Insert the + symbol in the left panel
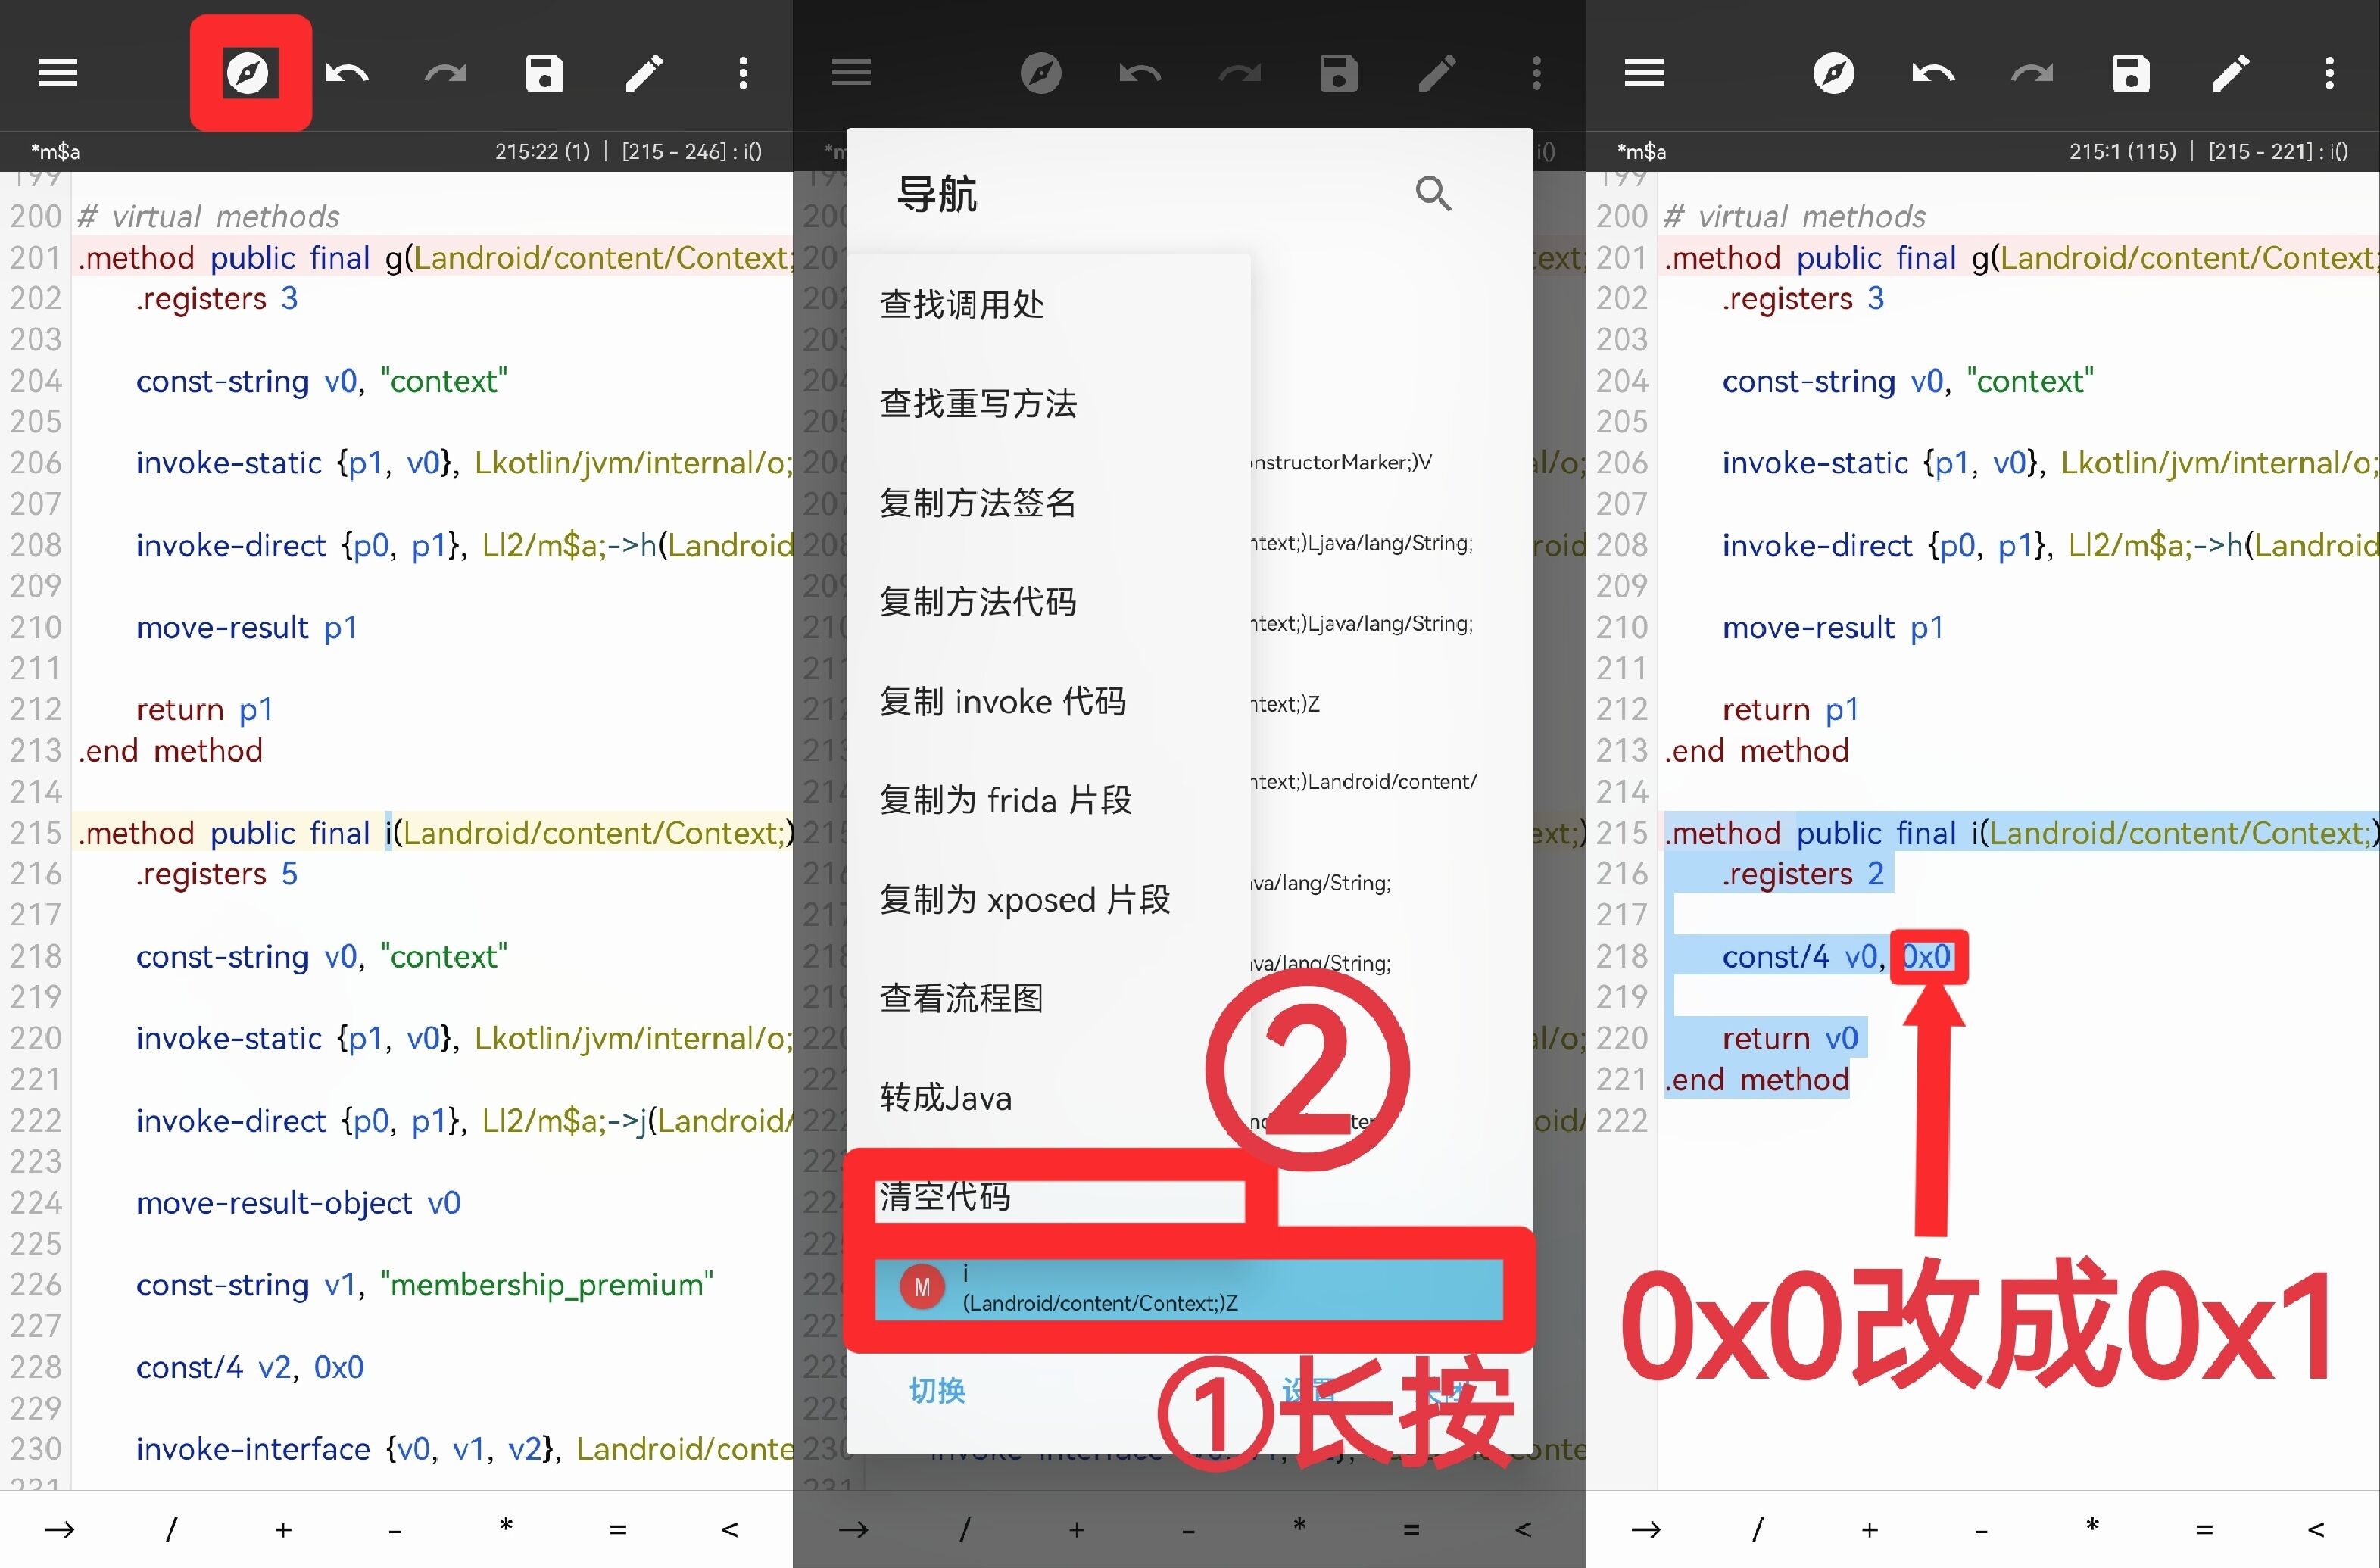The height and width of the screenshot is (1568, 2380). point(283,1529)
